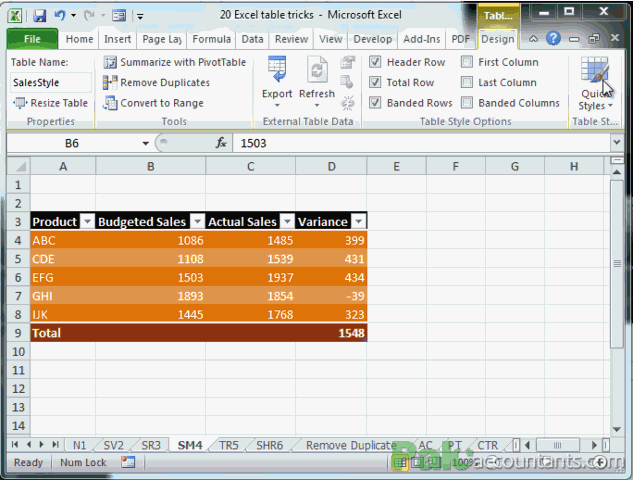Click the Resize Table button label
The height and width of the screenshot is (480, 633).
coord(59,103)
